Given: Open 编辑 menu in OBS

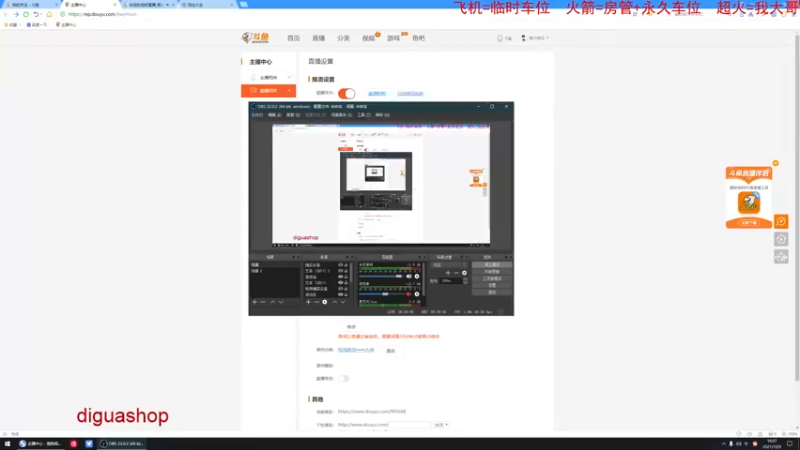Looking at the screenshot, I should coord(274,115).
